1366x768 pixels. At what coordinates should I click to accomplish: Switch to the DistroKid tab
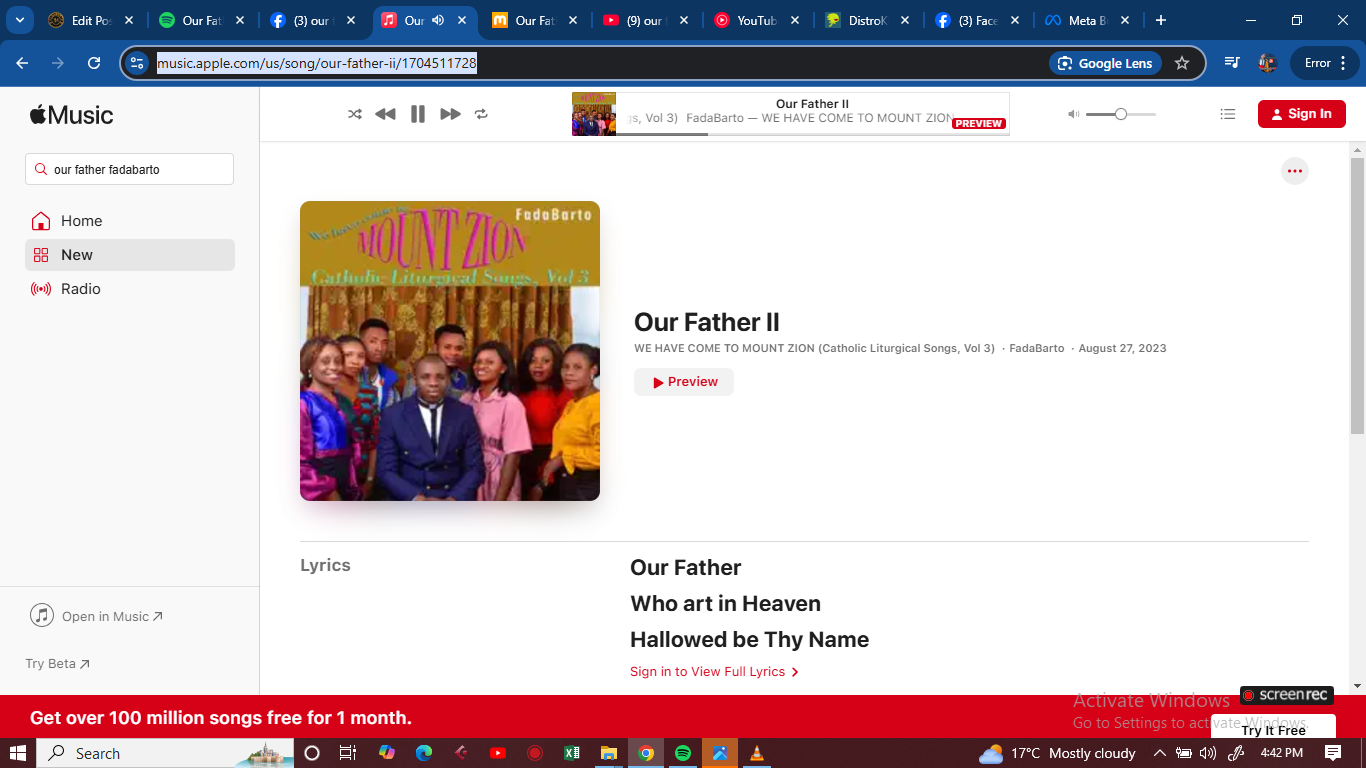click(866, 20)
